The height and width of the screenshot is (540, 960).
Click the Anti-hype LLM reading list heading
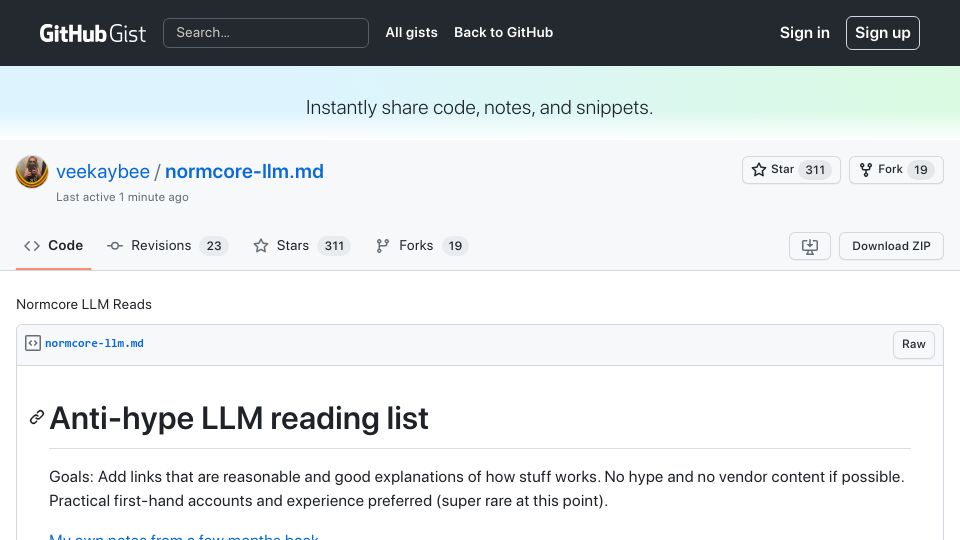point(239,418)
